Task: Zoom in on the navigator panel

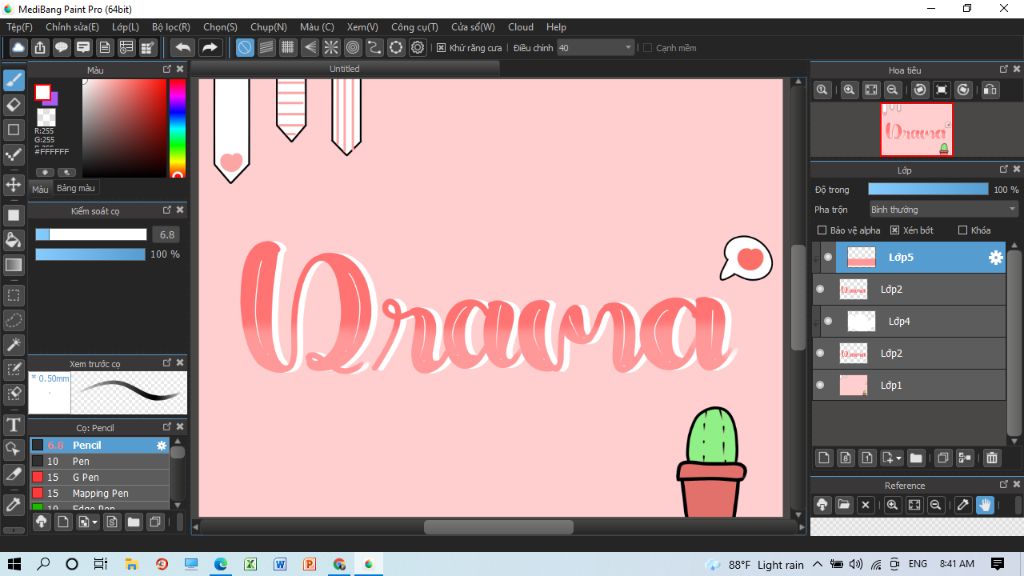Action: 849,90
